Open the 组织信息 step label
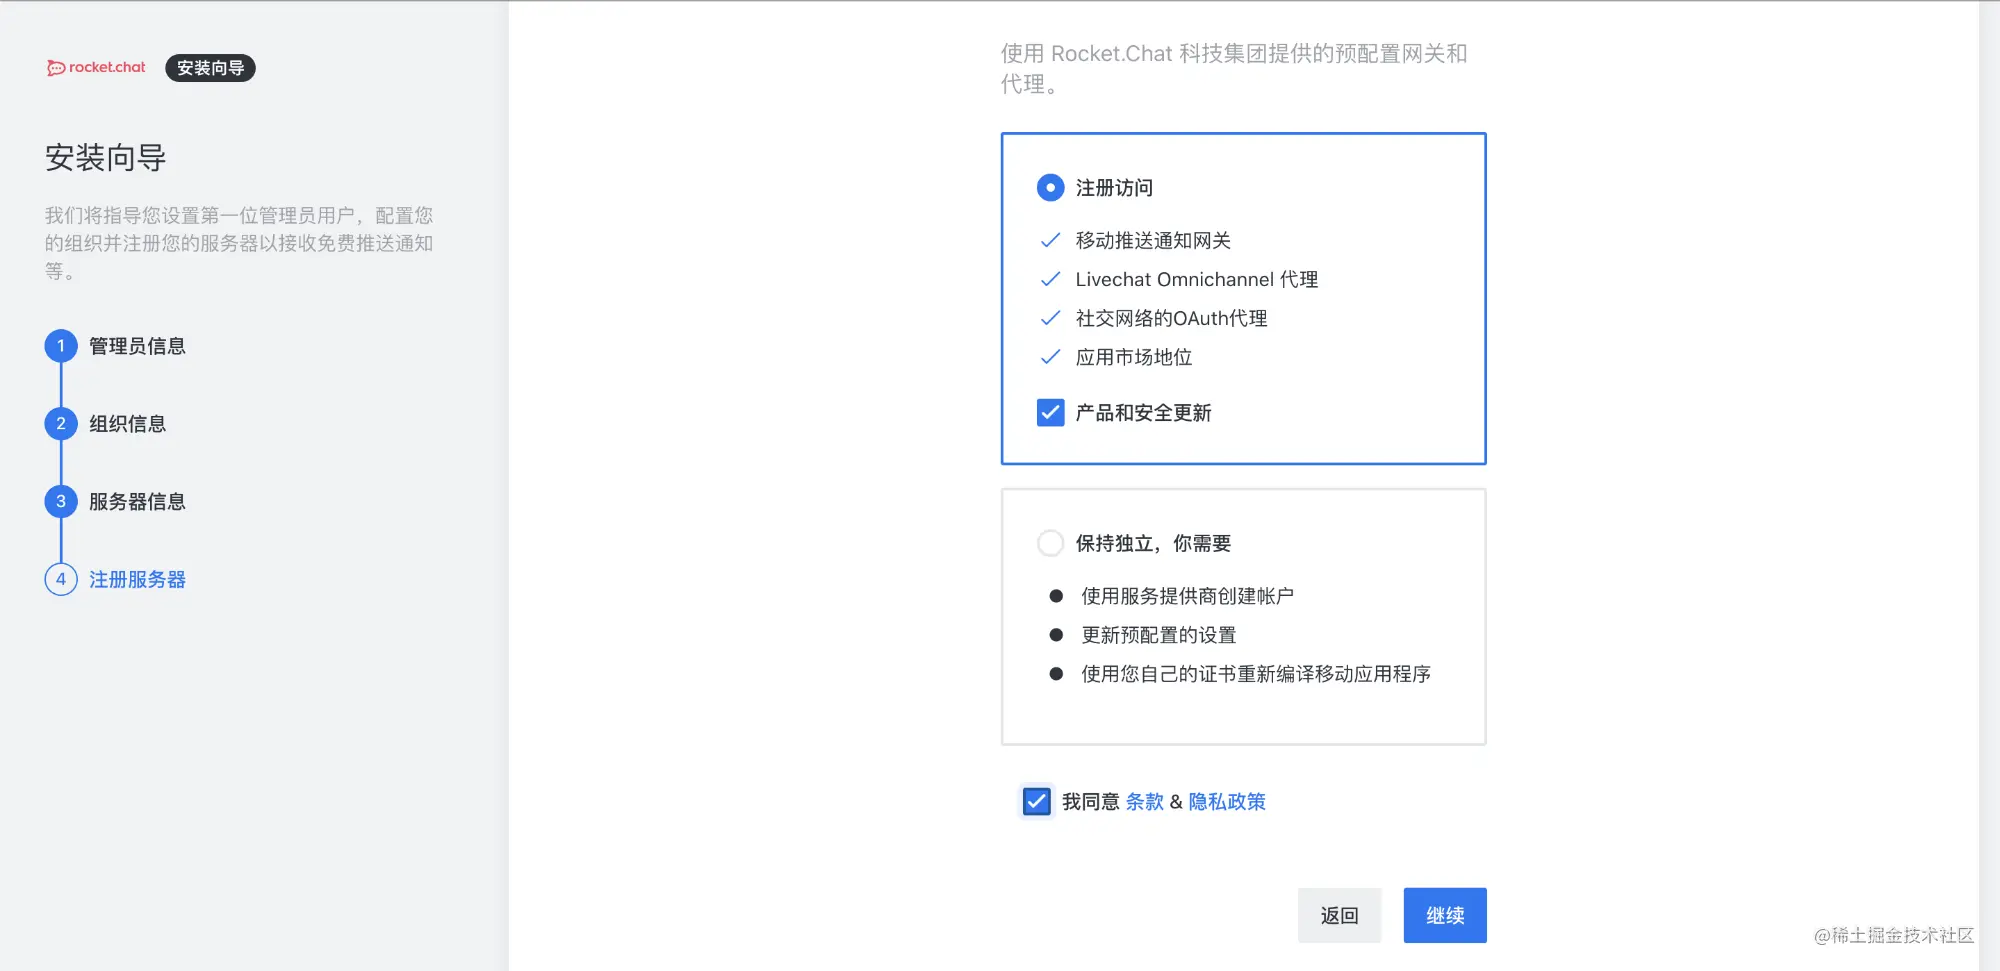This screenshot has width=2000, height=971. point(127,424)
